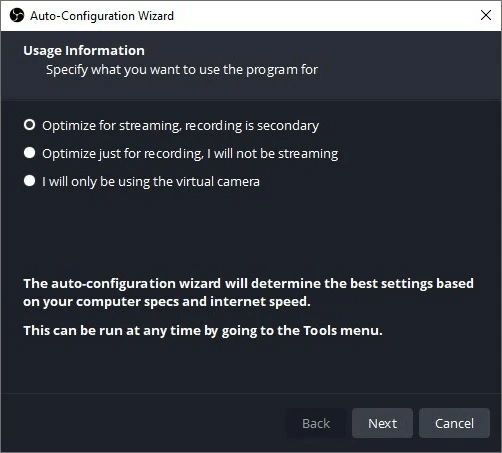The width and height of the screenshot is (502, 453).
Task: Select the streaming optimization radio button
Action: click(x=29, y=125)
